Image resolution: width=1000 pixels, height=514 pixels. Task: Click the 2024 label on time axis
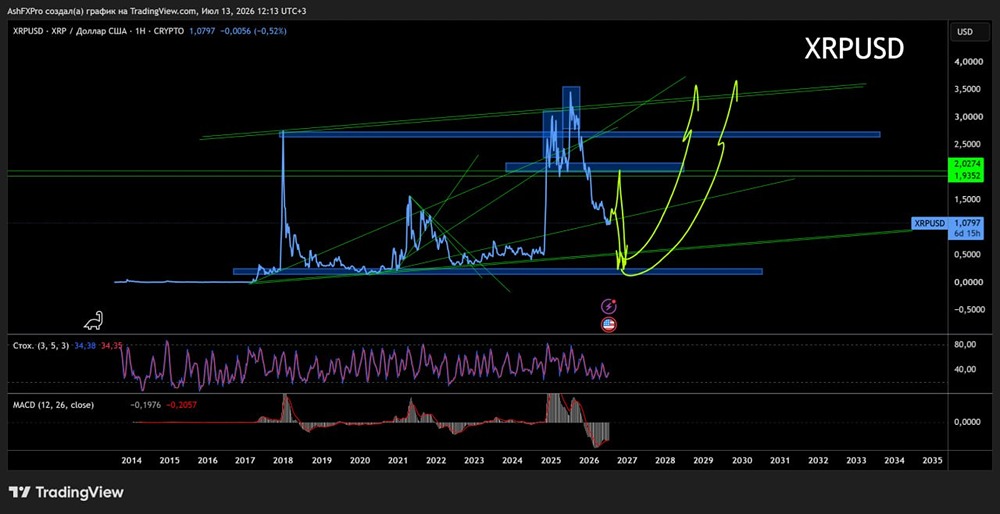coord(513,460)
